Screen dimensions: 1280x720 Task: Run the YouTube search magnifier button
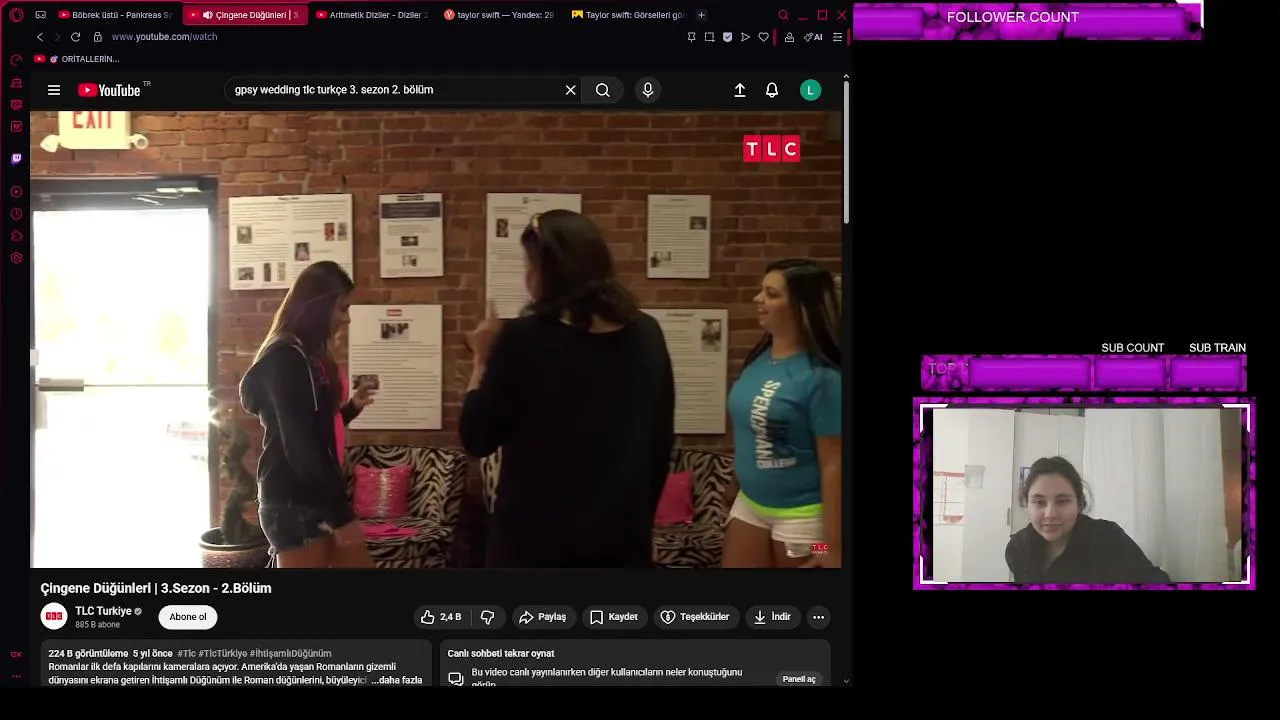point(602,90)
